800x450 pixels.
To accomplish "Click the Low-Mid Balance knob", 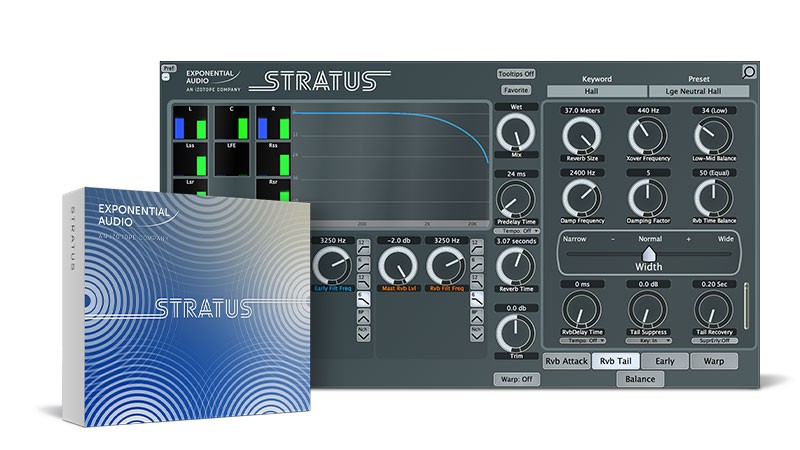I will point(713,136).
